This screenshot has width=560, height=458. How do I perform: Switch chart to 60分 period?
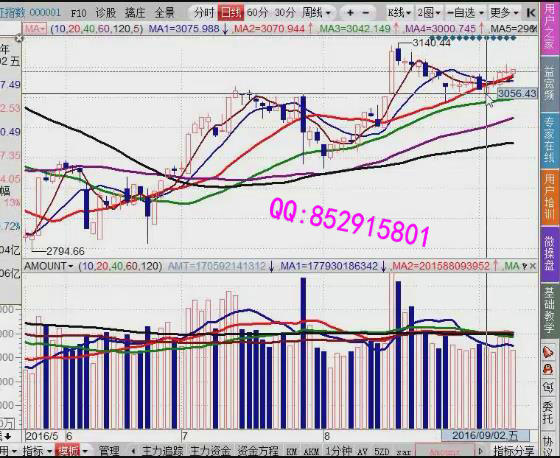click(x=257, y=13)
